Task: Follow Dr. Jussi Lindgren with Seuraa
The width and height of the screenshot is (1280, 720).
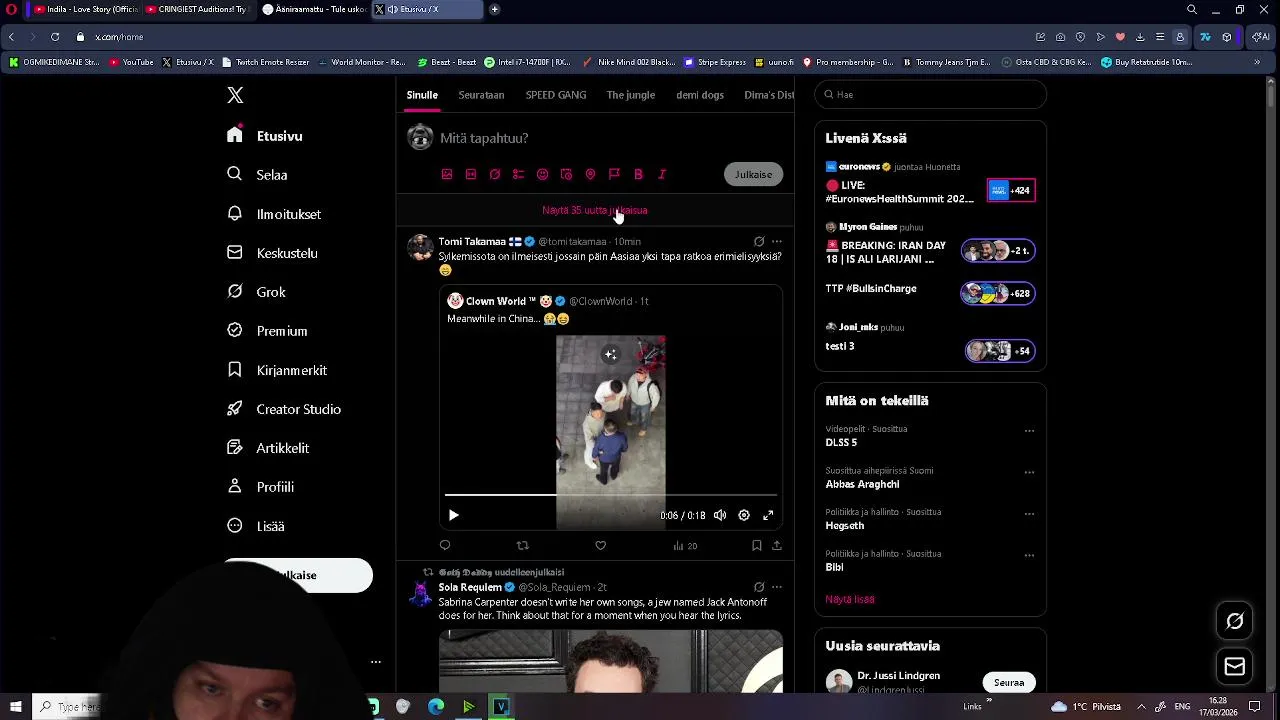Action: (x=1009, y=682)
